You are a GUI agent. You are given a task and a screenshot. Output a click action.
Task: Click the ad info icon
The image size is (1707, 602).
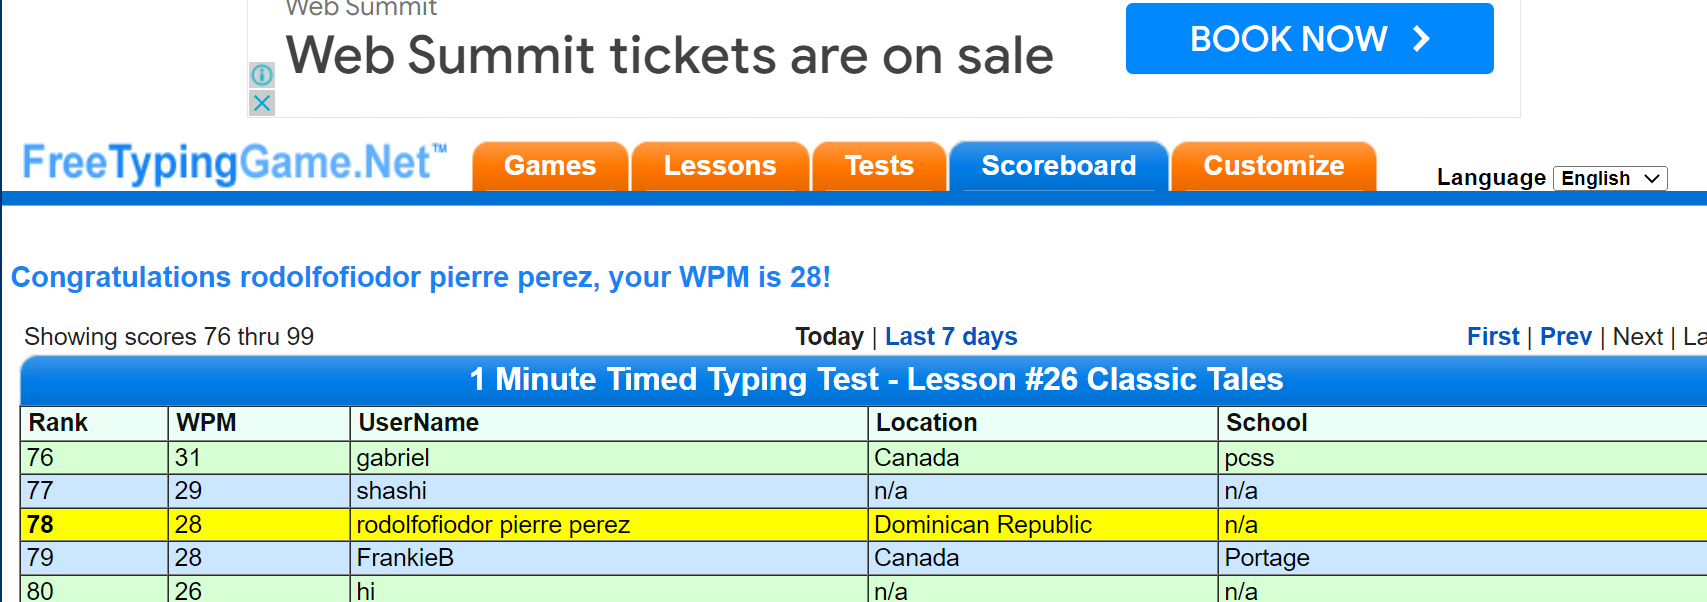tap(262, 75)
